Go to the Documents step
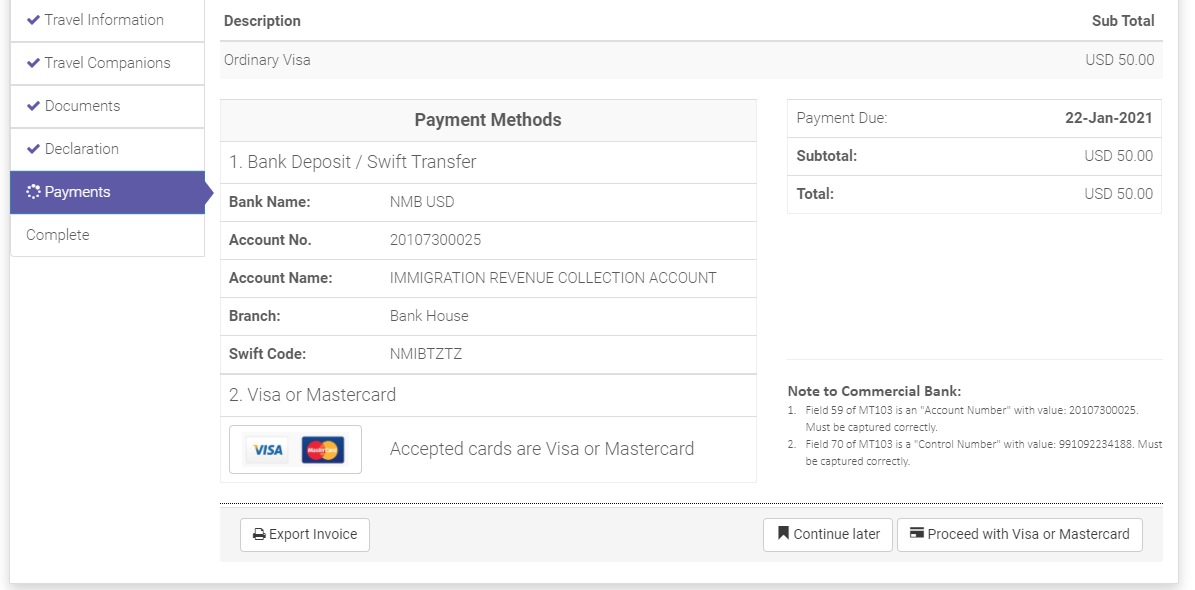 click(x=107, y=106)
